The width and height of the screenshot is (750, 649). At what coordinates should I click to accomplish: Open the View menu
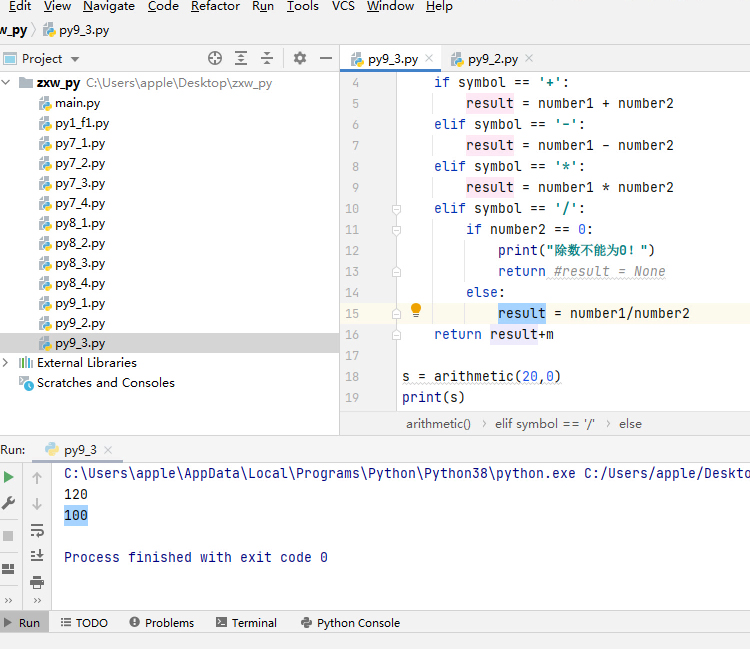57,6
